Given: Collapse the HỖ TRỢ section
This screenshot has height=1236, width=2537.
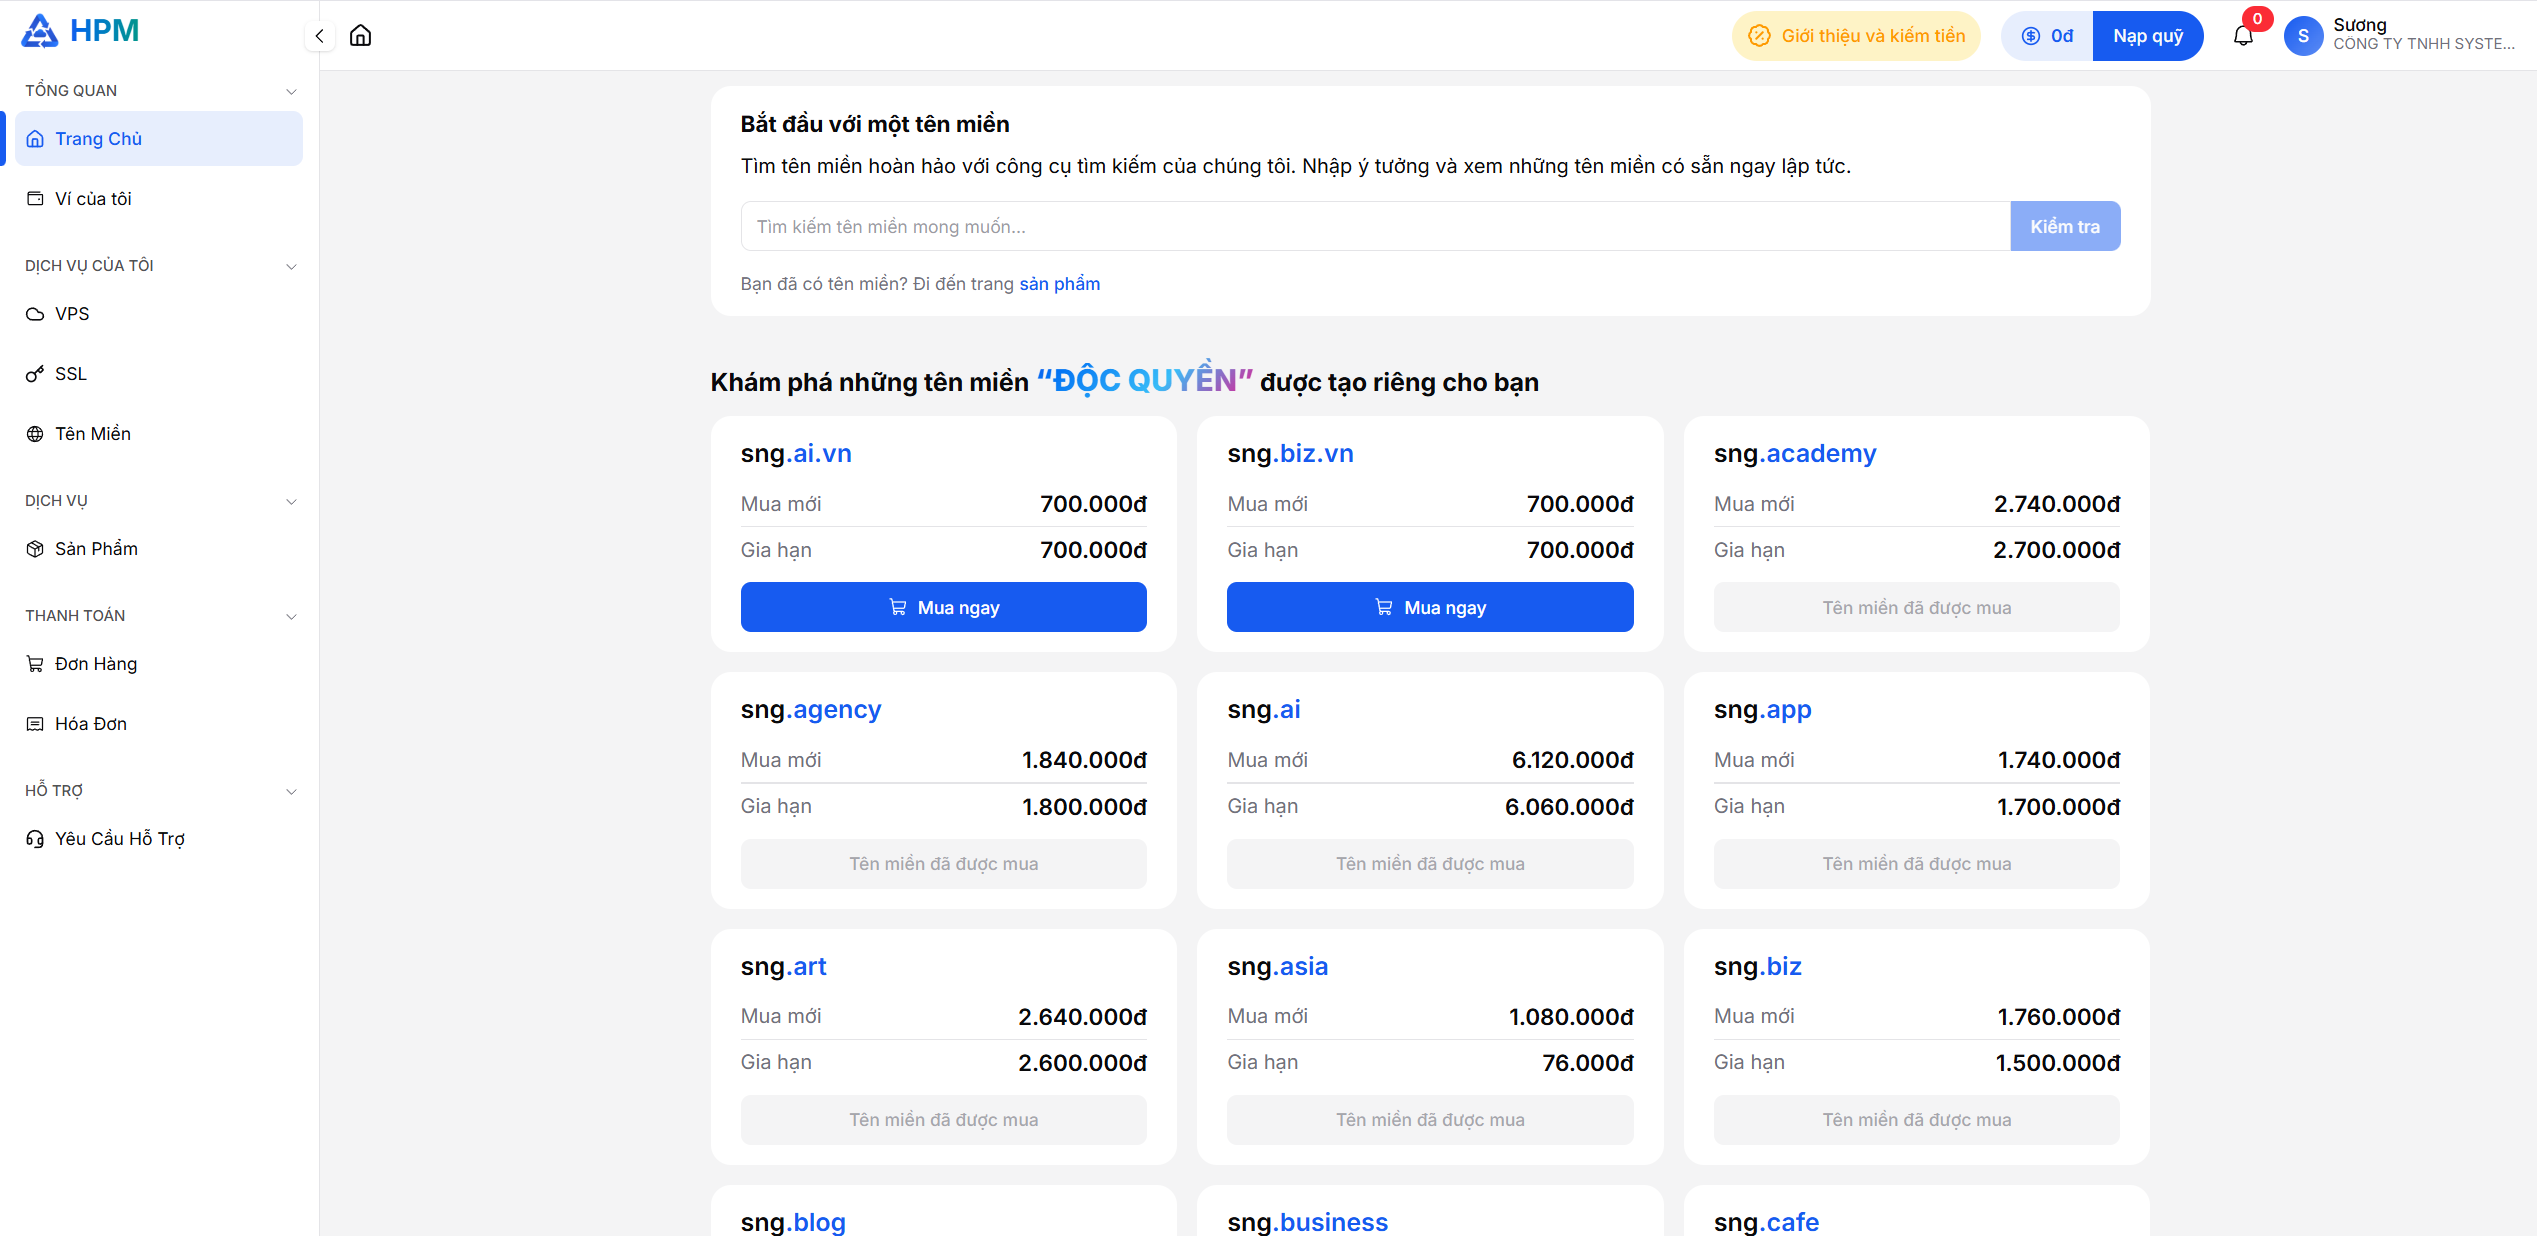Looking at the screenshot, I should tap(291, 791).
